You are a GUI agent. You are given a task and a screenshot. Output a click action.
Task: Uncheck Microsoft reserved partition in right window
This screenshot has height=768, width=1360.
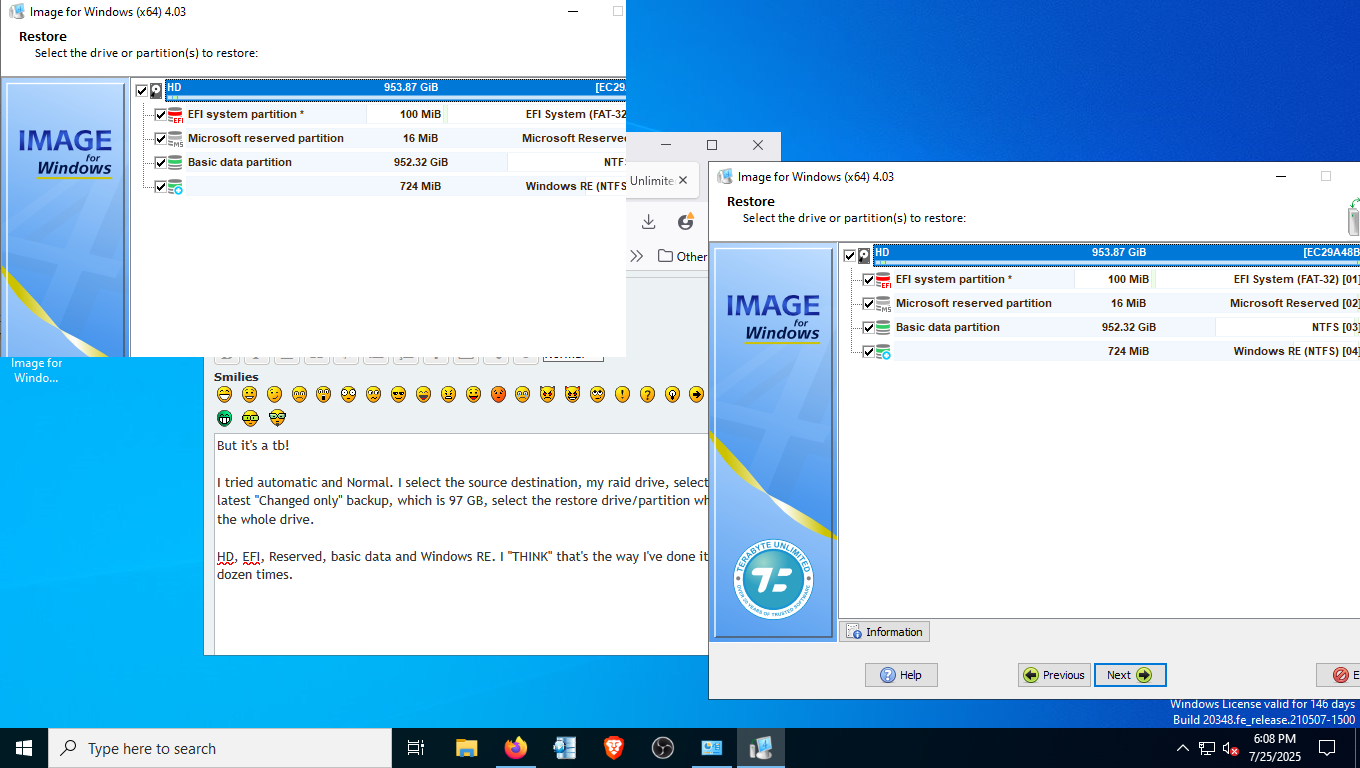(868, 304)
